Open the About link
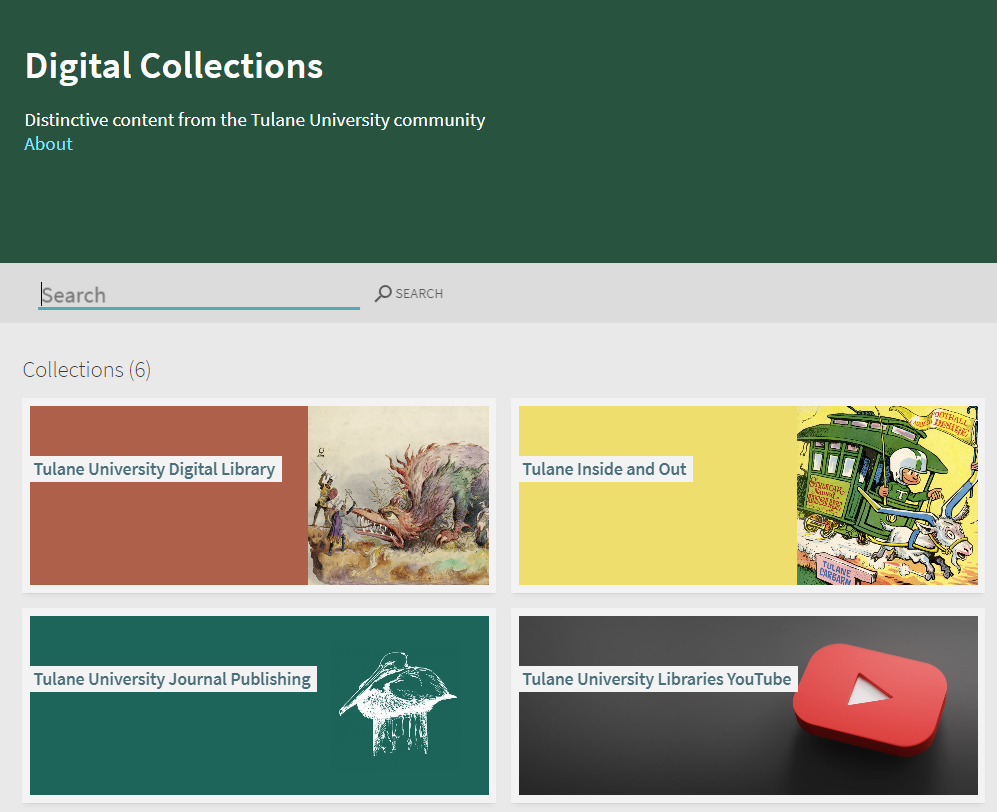Image resolution: width=997 pixels, height=812 pixels. tap(48, 144)
